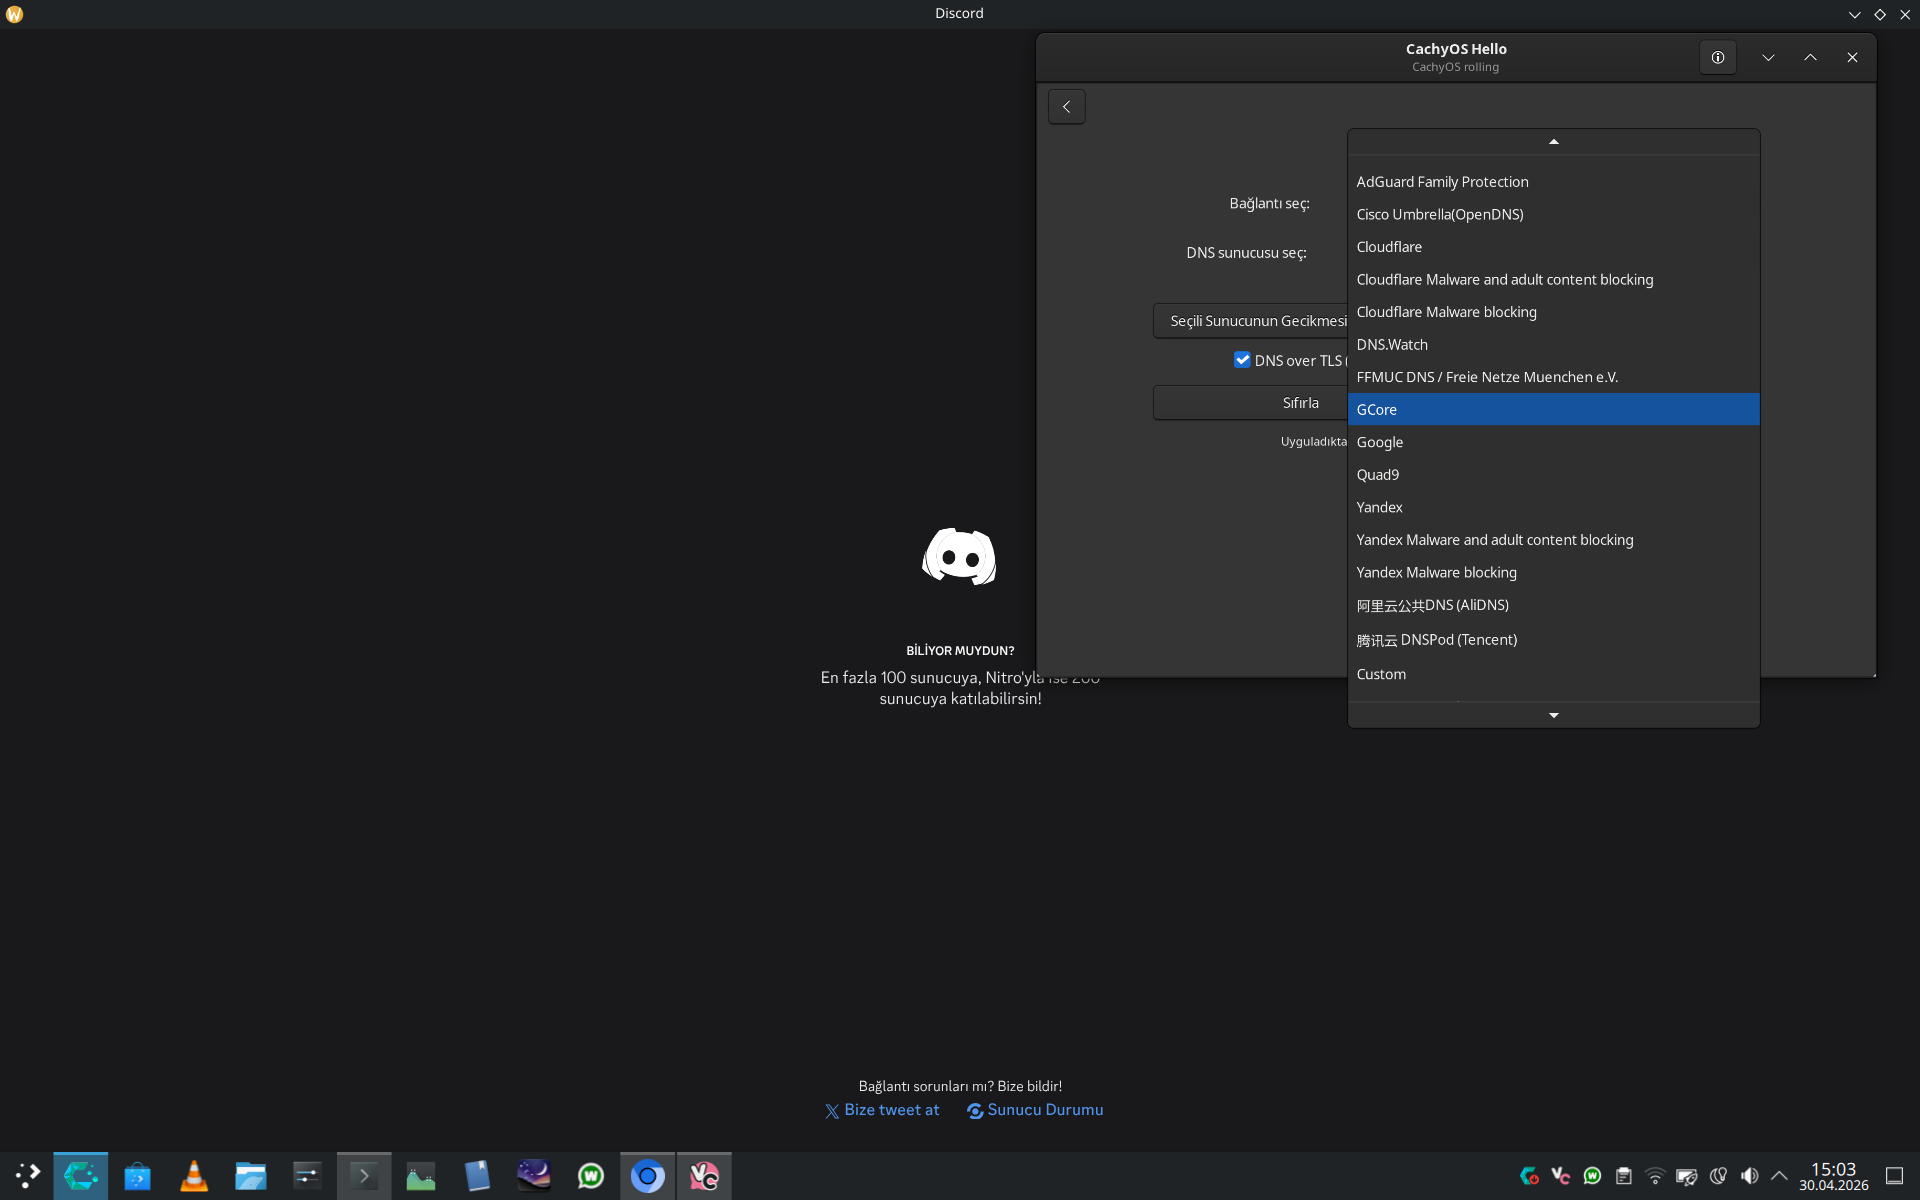Select the AliDNS entry

click(x=1553, y=605)
